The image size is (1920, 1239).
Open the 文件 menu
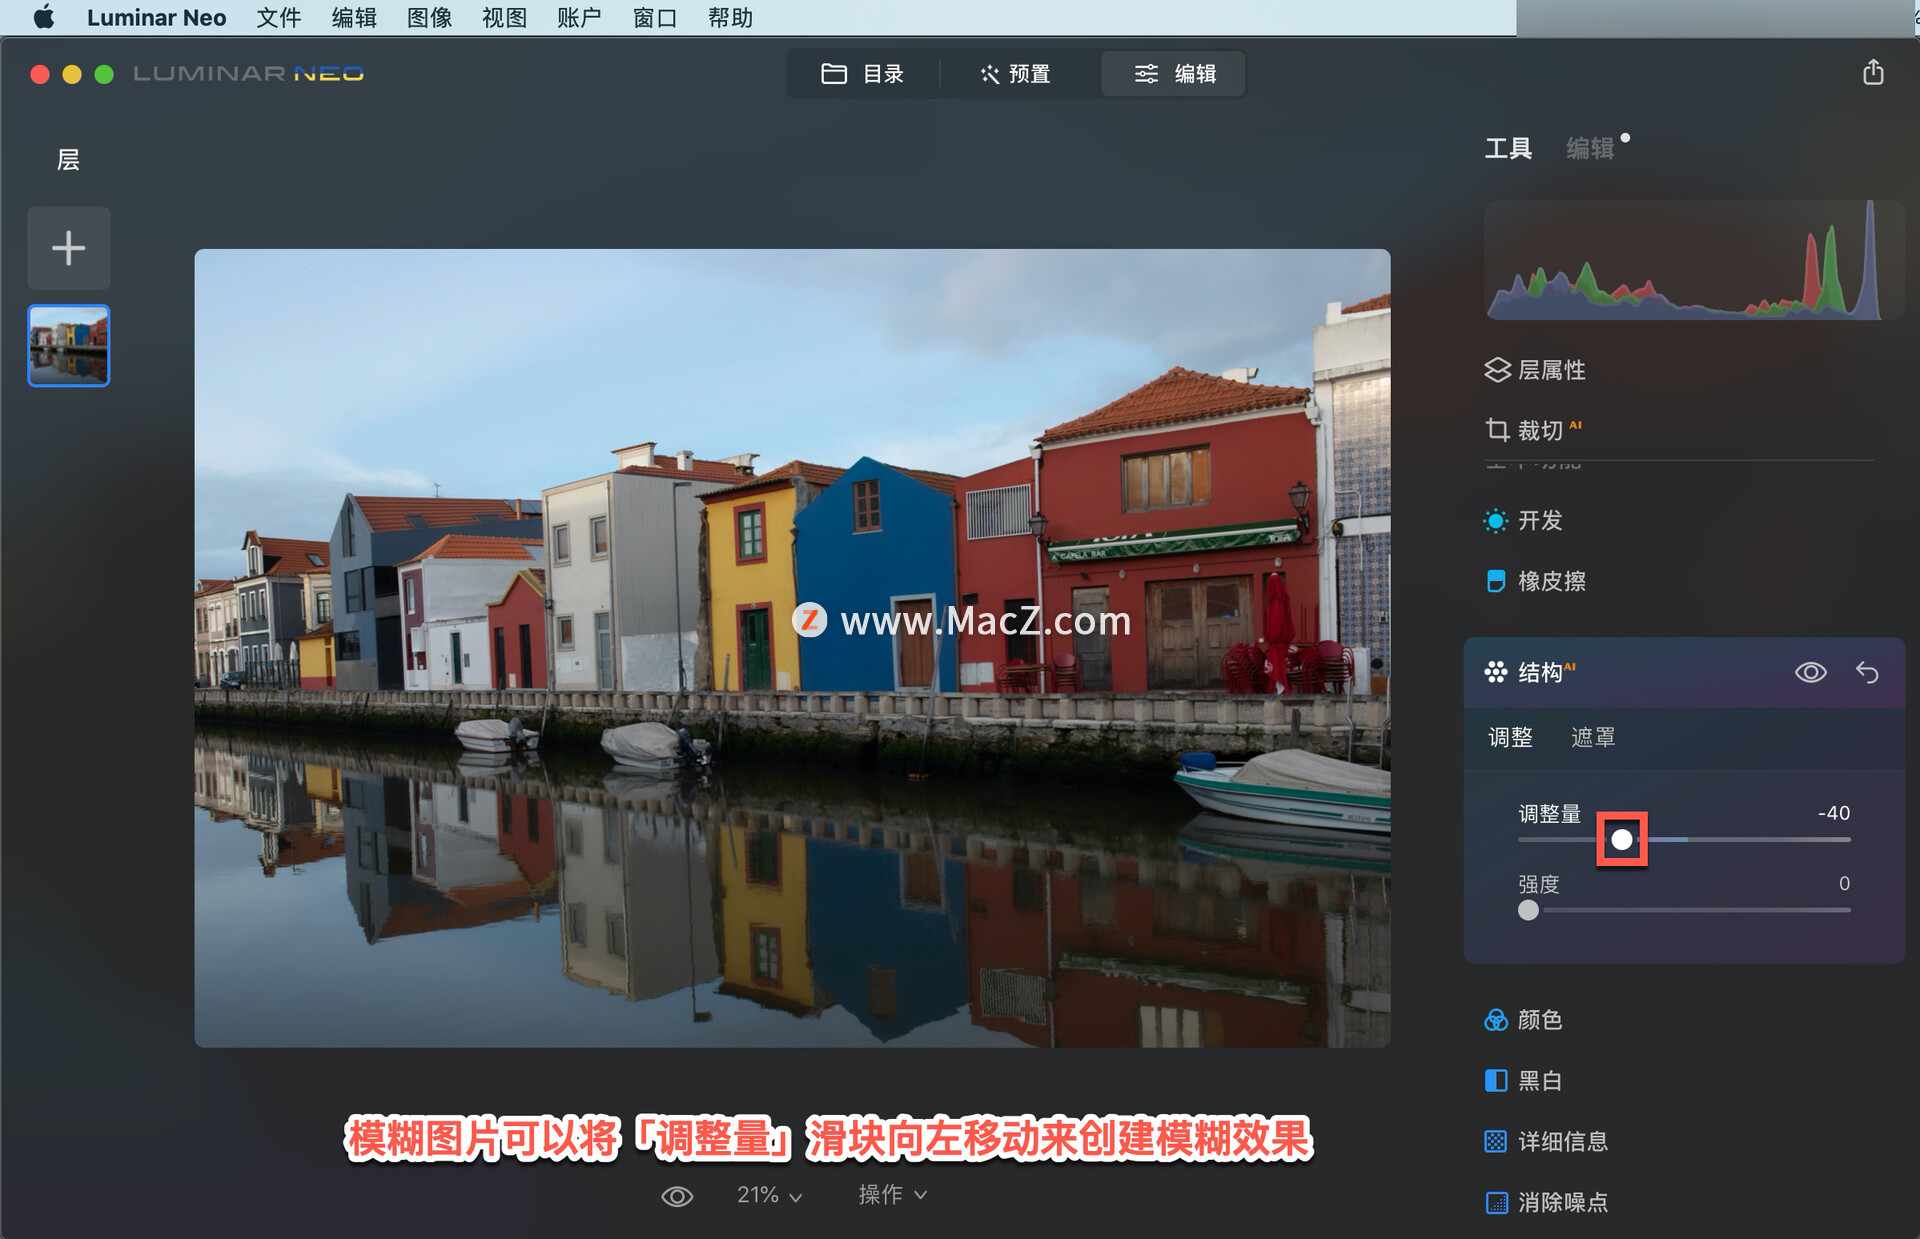click(278, 17)
